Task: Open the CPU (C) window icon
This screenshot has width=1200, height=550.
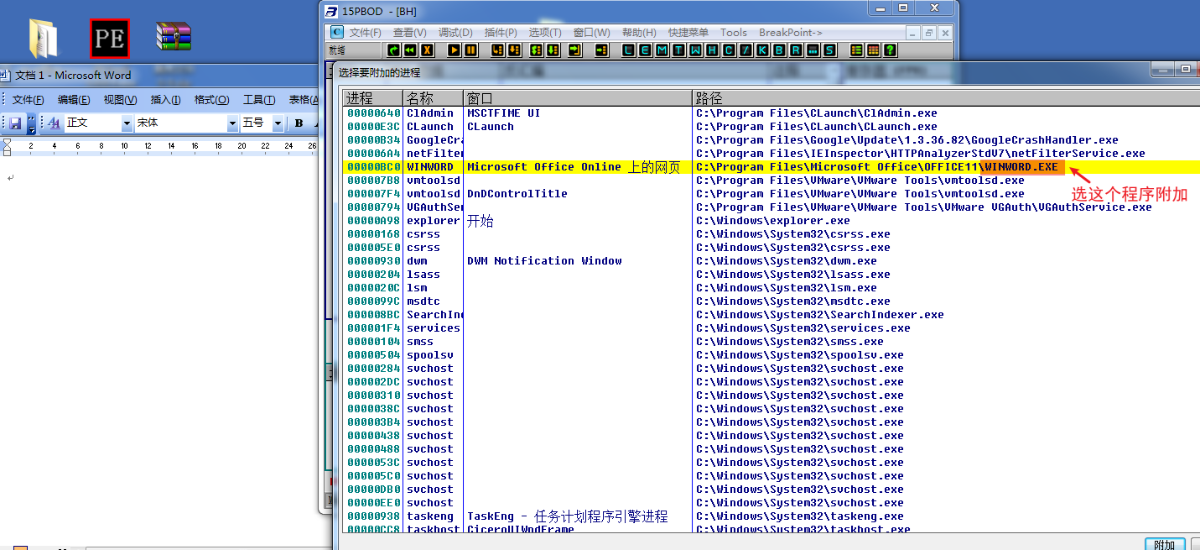Action: pos(729,50)
